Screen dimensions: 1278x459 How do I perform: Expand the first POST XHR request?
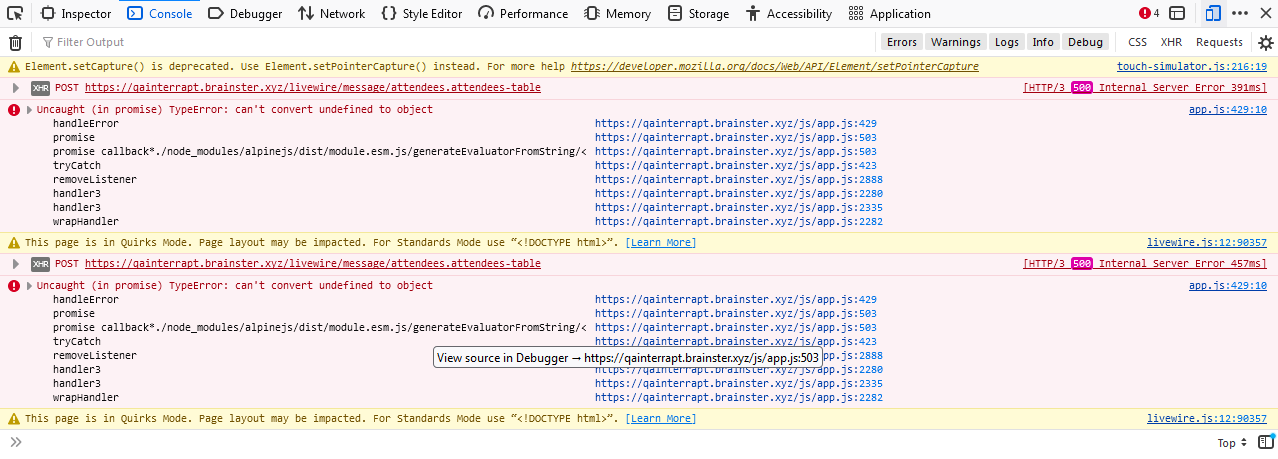point(15,88)
